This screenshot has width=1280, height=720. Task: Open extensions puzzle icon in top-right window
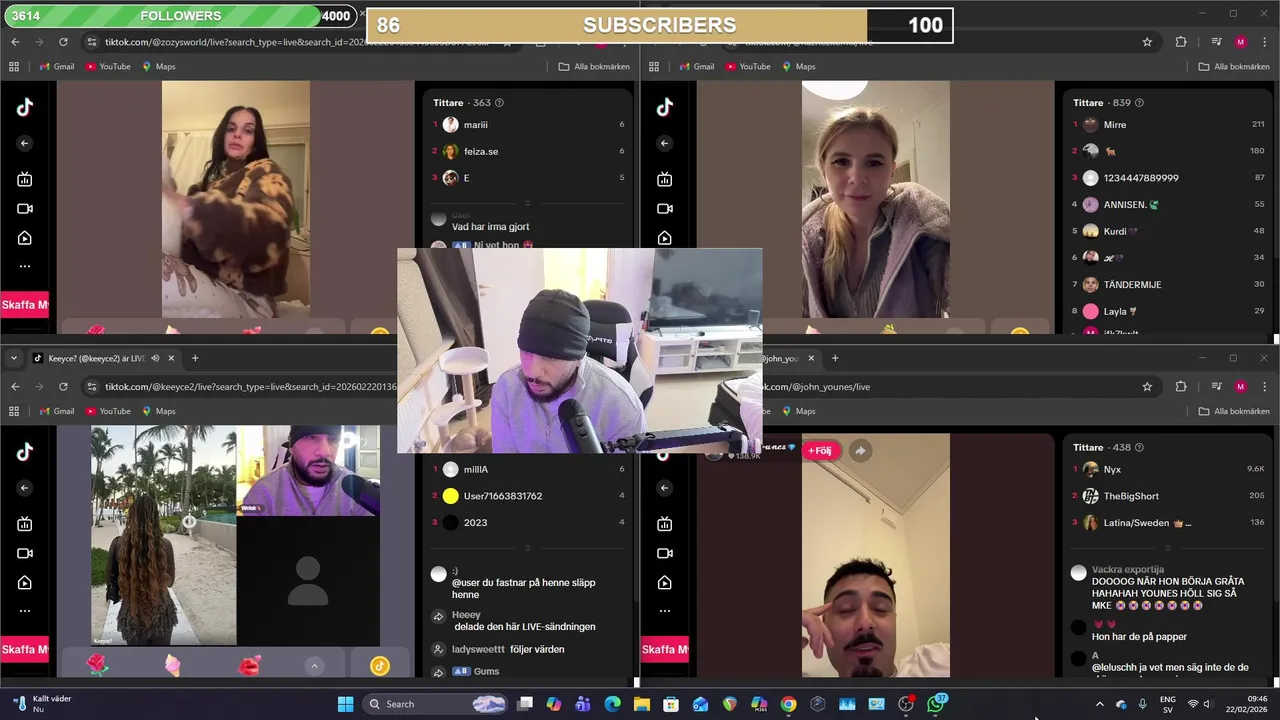coord(1181,42)
